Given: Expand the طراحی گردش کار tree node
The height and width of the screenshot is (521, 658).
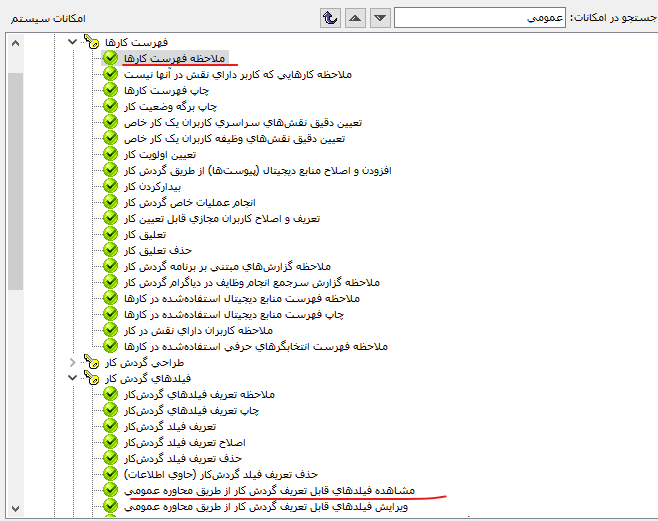Looking at the screenshot, I should 72,362.
